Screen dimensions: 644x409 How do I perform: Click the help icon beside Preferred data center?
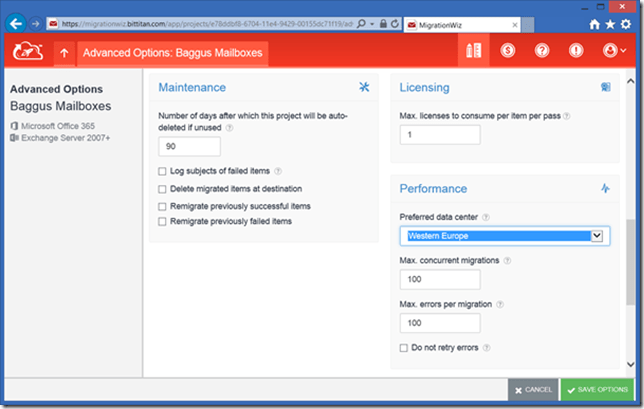coord(487,217)
